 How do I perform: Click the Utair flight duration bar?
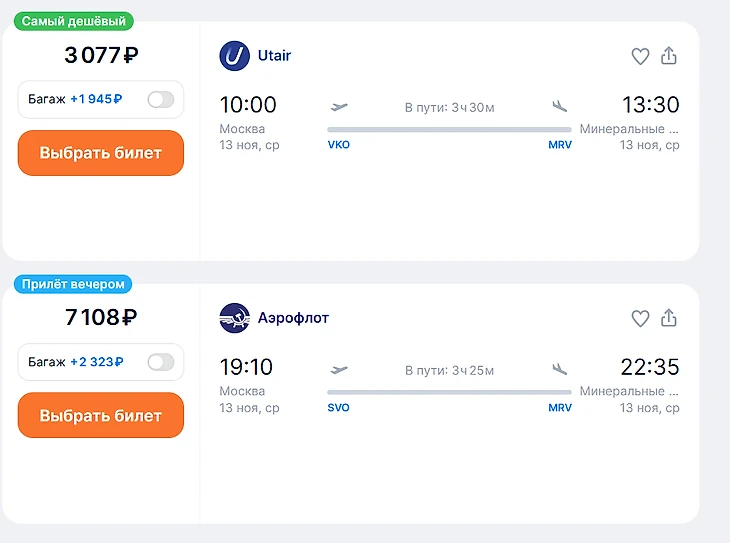click(449, 129)
